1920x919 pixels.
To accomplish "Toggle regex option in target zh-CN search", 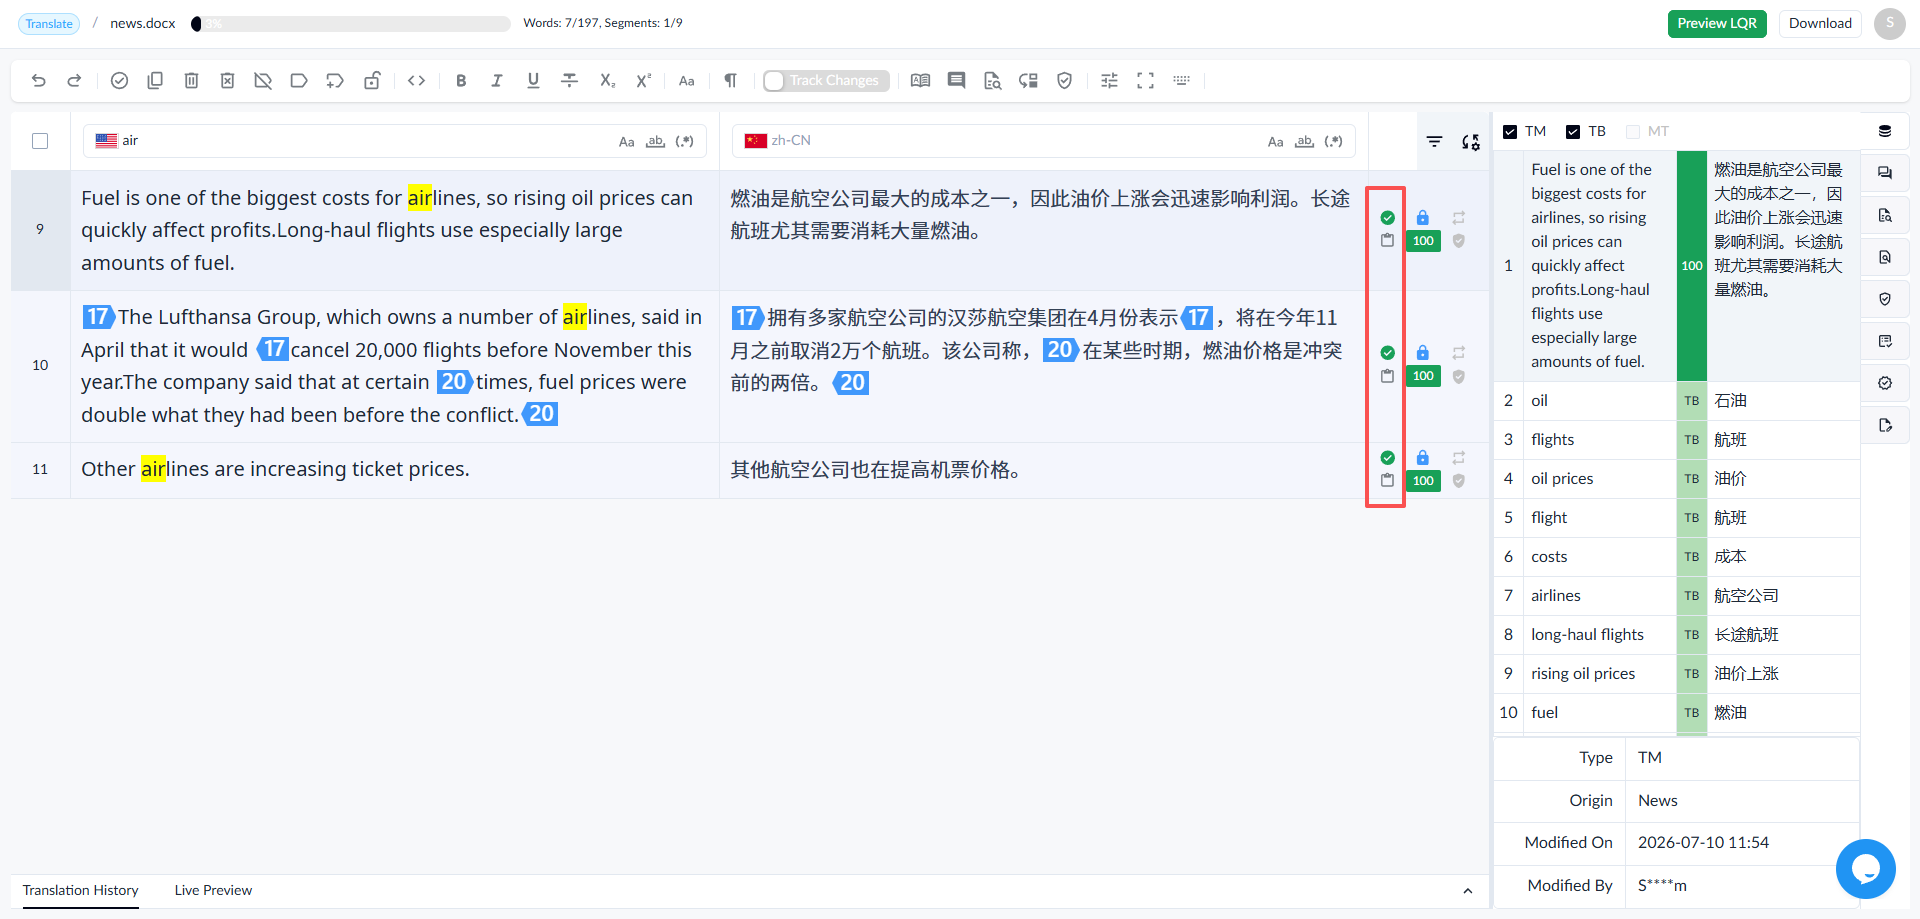I will point(1333,142).
